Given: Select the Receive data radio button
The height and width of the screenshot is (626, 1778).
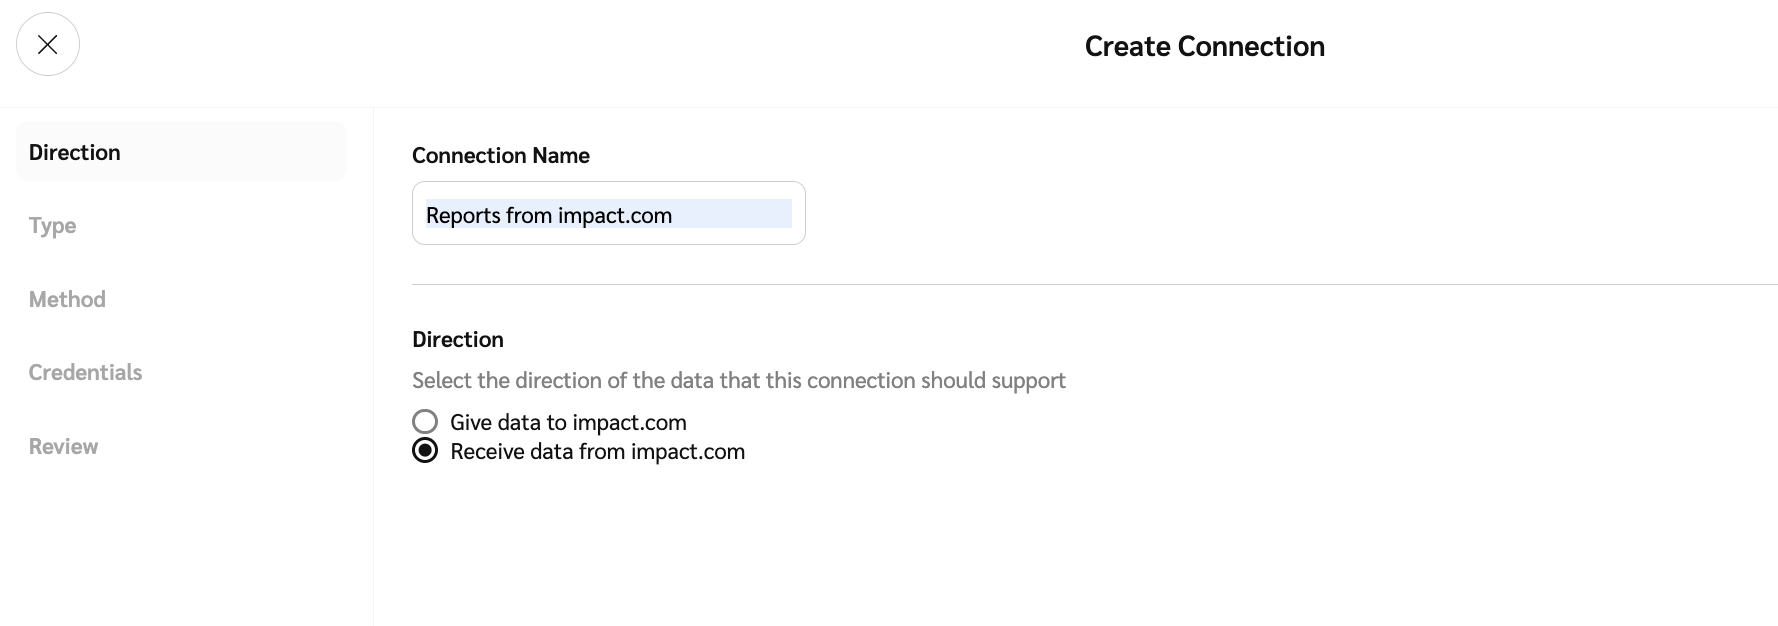Looking at the screenshot, I should (425, 451).
